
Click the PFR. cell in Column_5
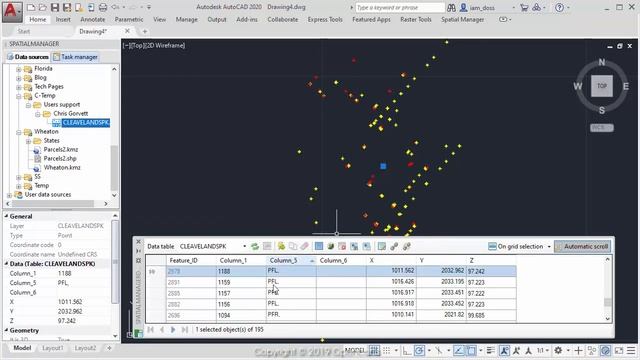pos(291,315)
